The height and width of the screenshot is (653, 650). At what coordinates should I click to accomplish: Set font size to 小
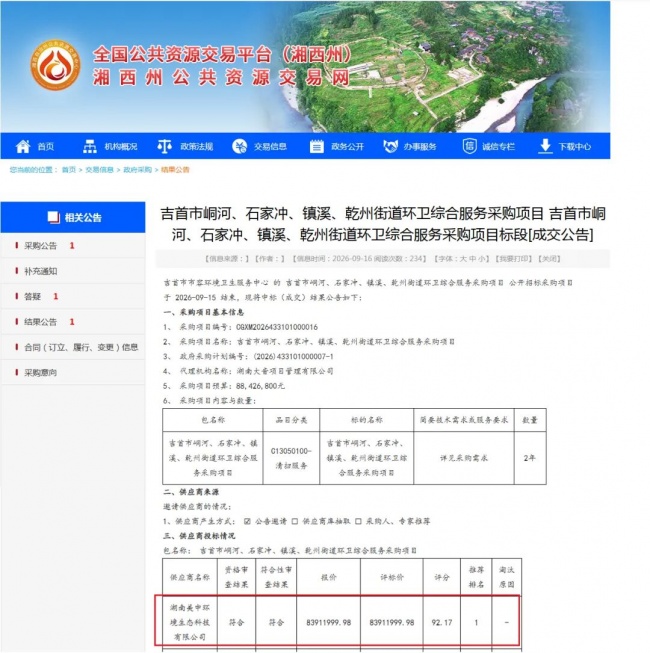483,259
